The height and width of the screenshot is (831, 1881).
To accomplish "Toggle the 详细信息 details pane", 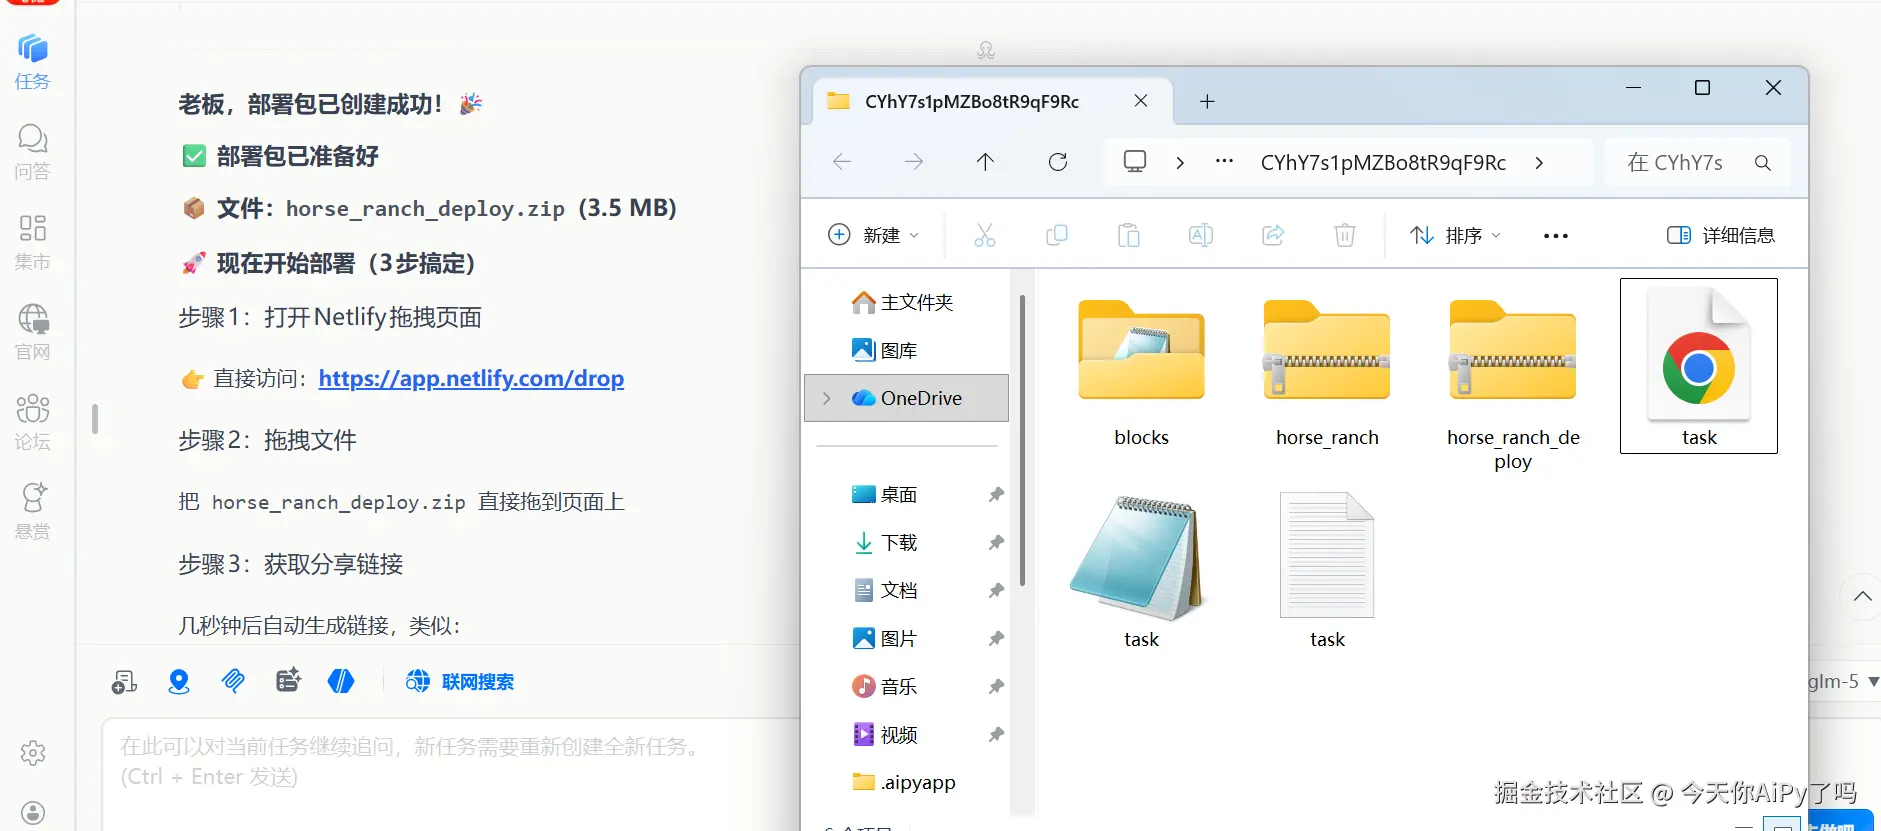I will (1721, 235).
